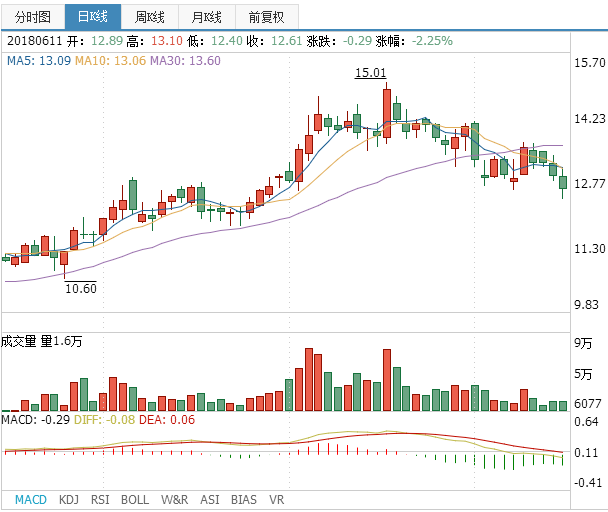
Task: Click the MACD: -0.29 value
Action: pos(36,420)
